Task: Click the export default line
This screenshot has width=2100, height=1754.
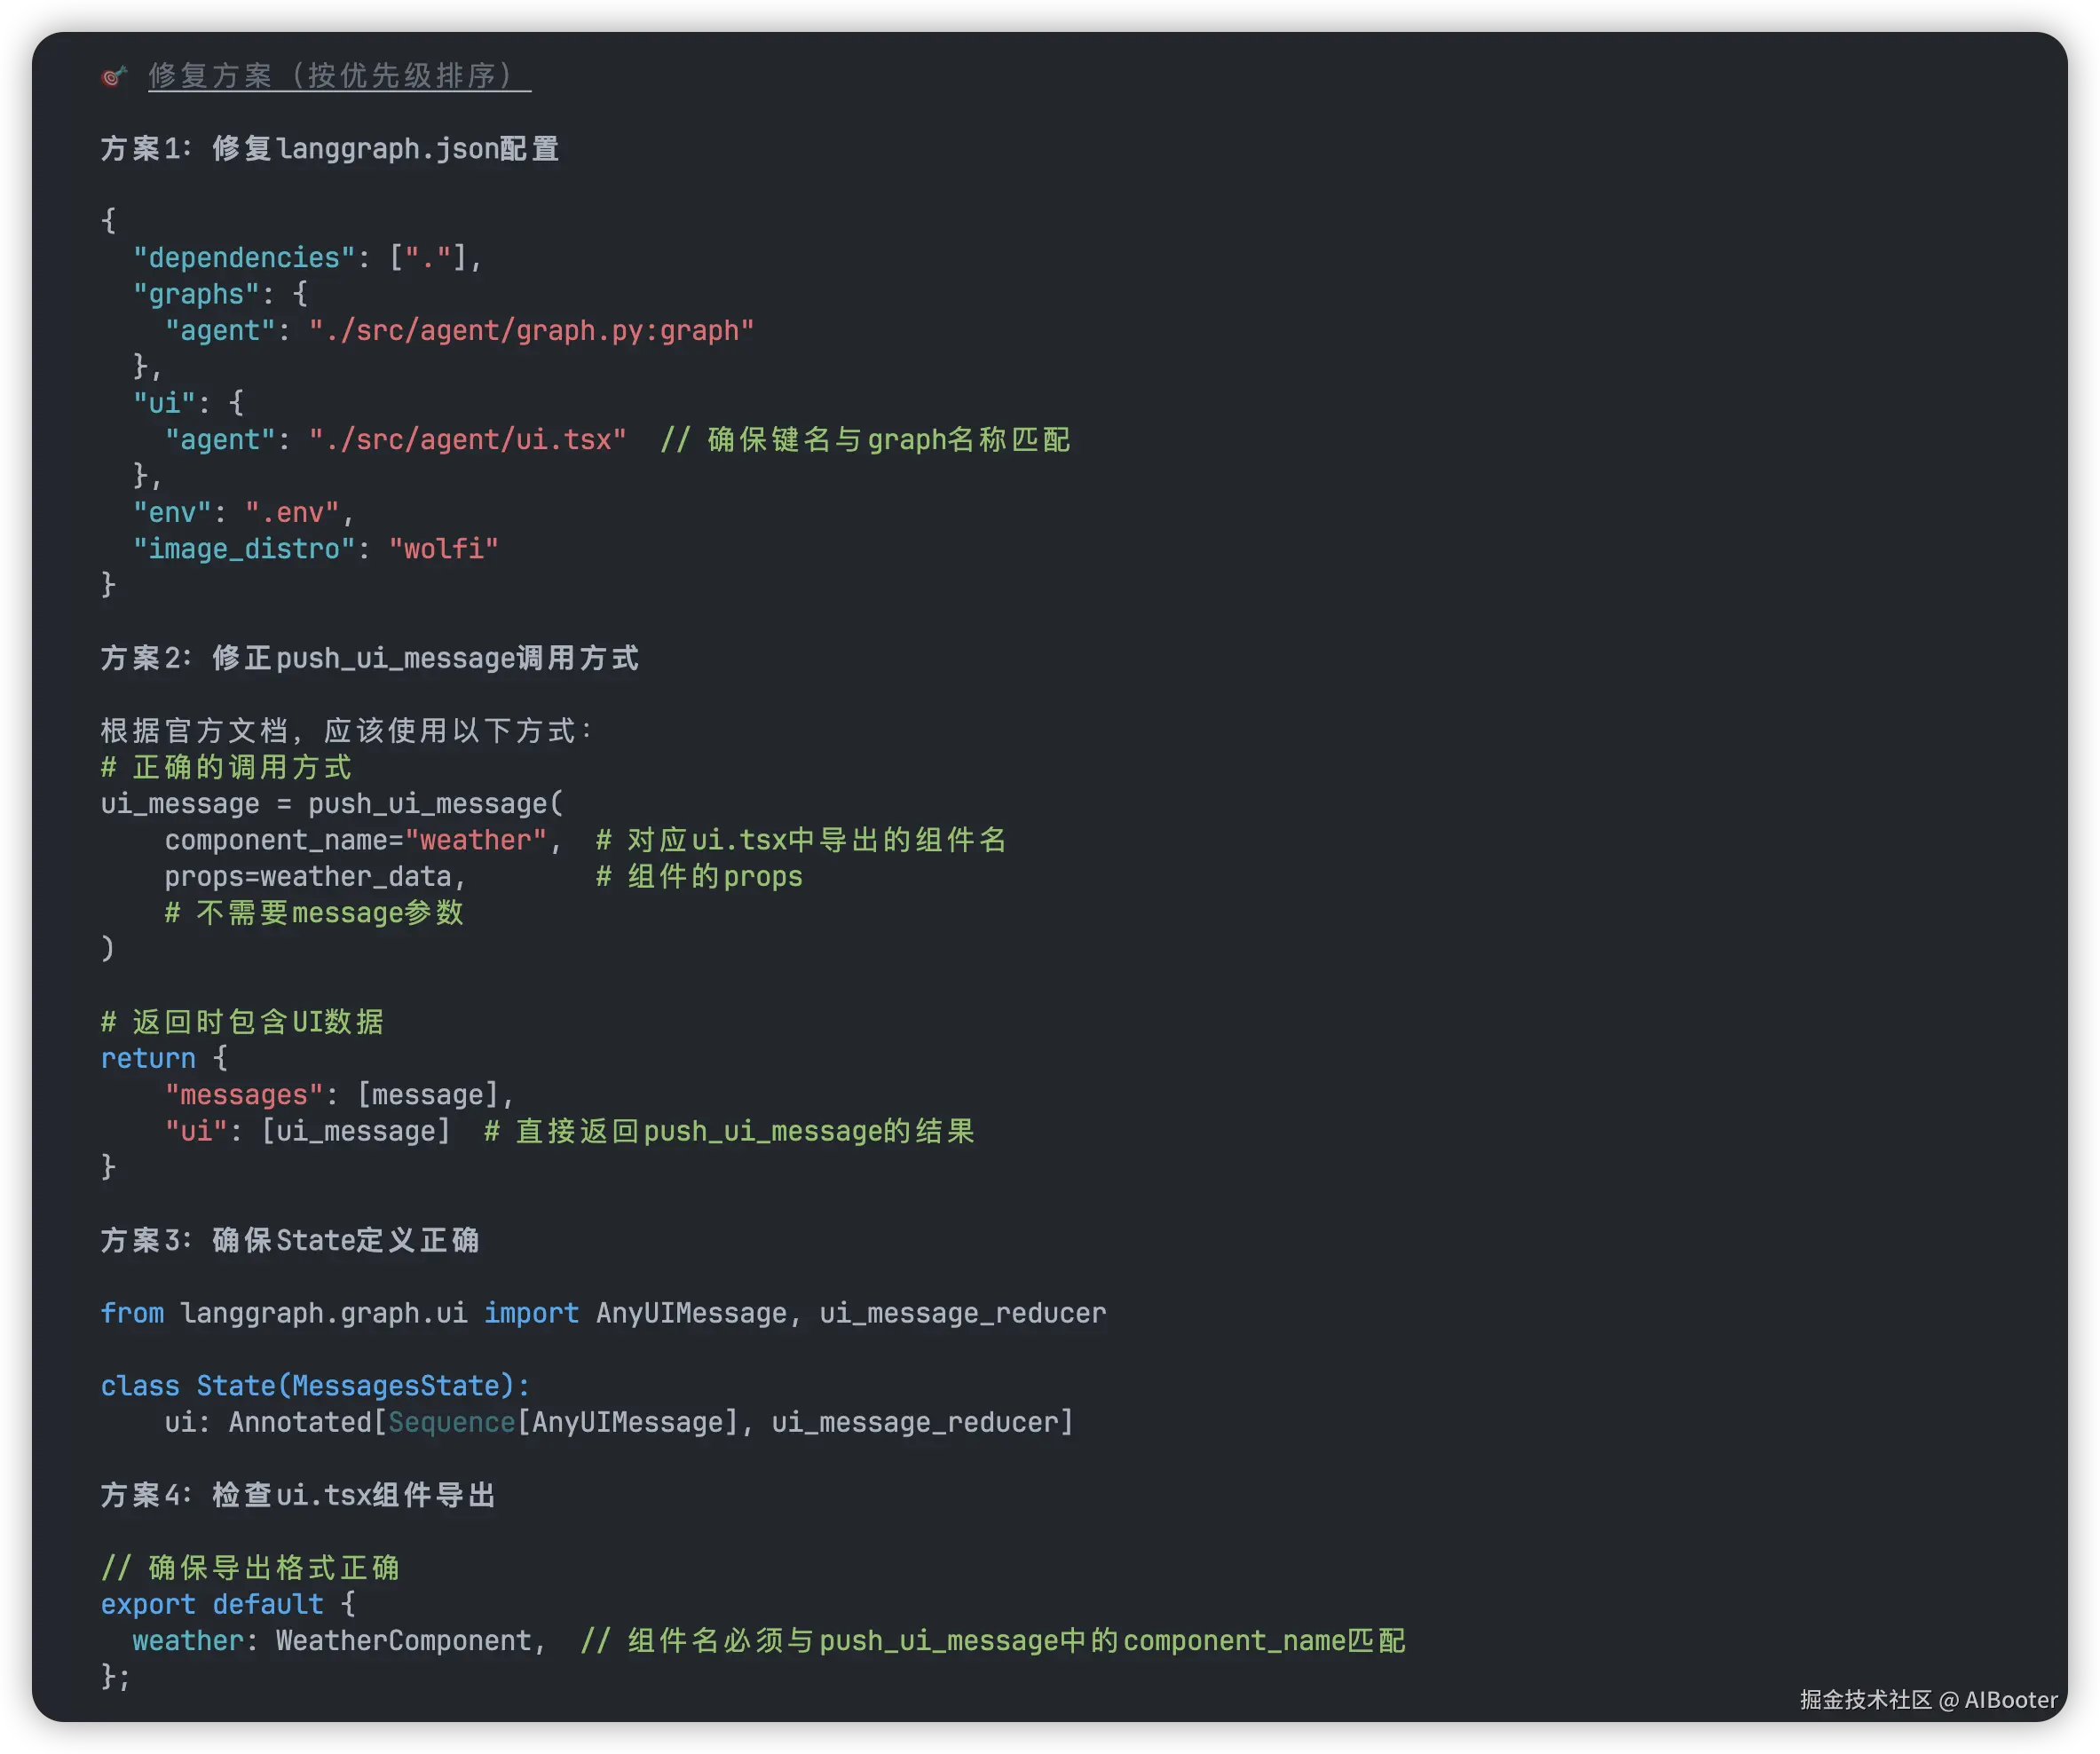Action: (x=227, y=1604)
